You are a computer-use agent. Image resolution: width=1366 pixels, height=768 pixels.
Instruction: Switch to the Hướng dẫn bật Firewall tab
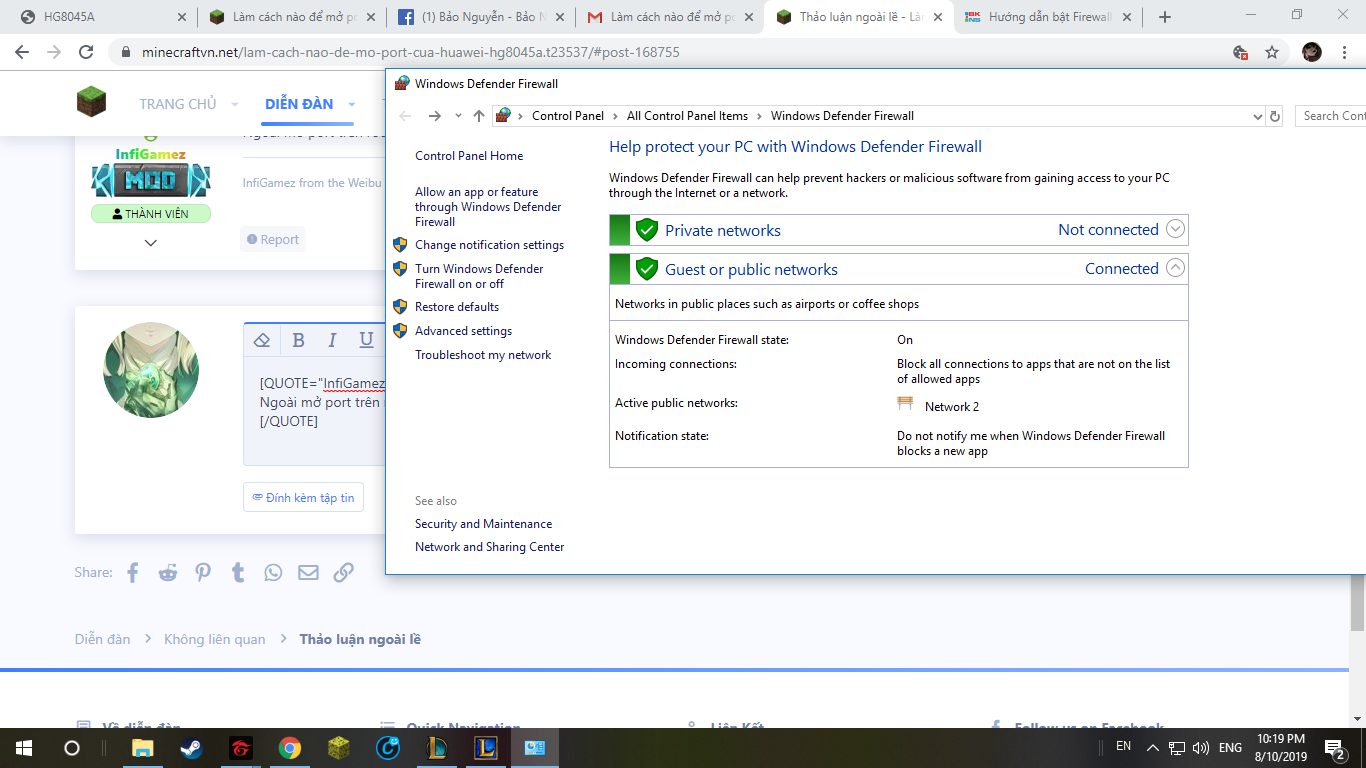[1047, 17]
